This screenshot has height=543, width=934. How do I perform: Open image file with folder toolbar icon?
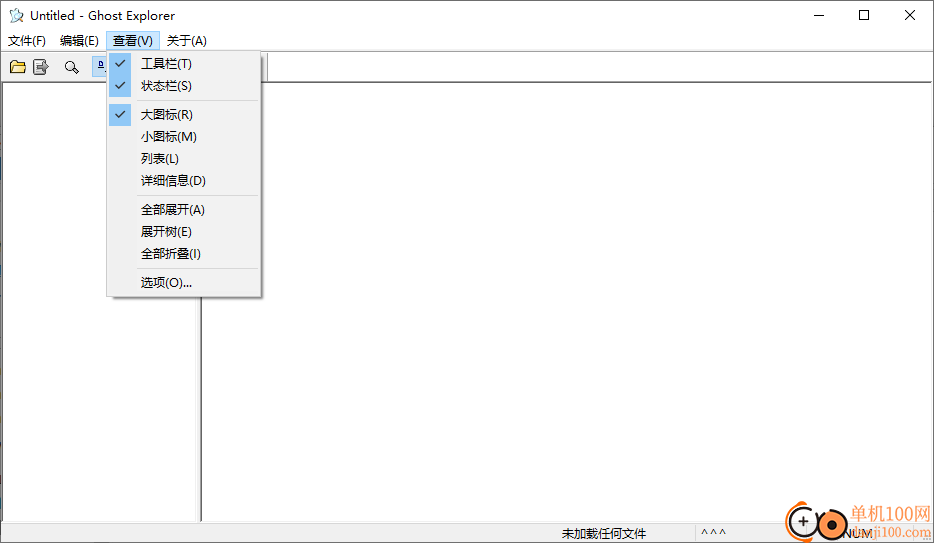[18, 67]
